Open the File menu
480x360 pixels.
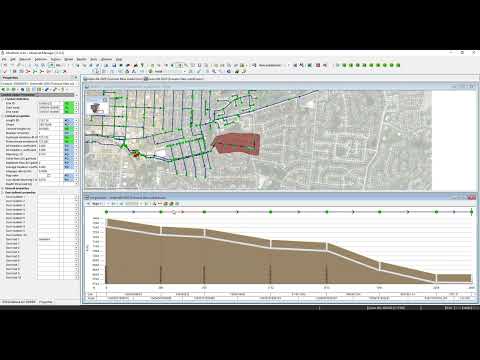pos(4,59)
